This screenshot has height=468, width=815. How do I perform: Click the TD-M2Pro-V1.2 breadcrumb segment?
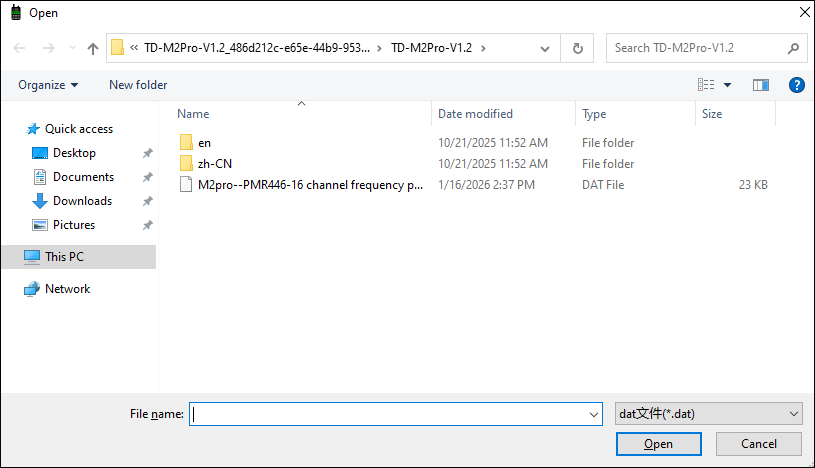(431, 48)
